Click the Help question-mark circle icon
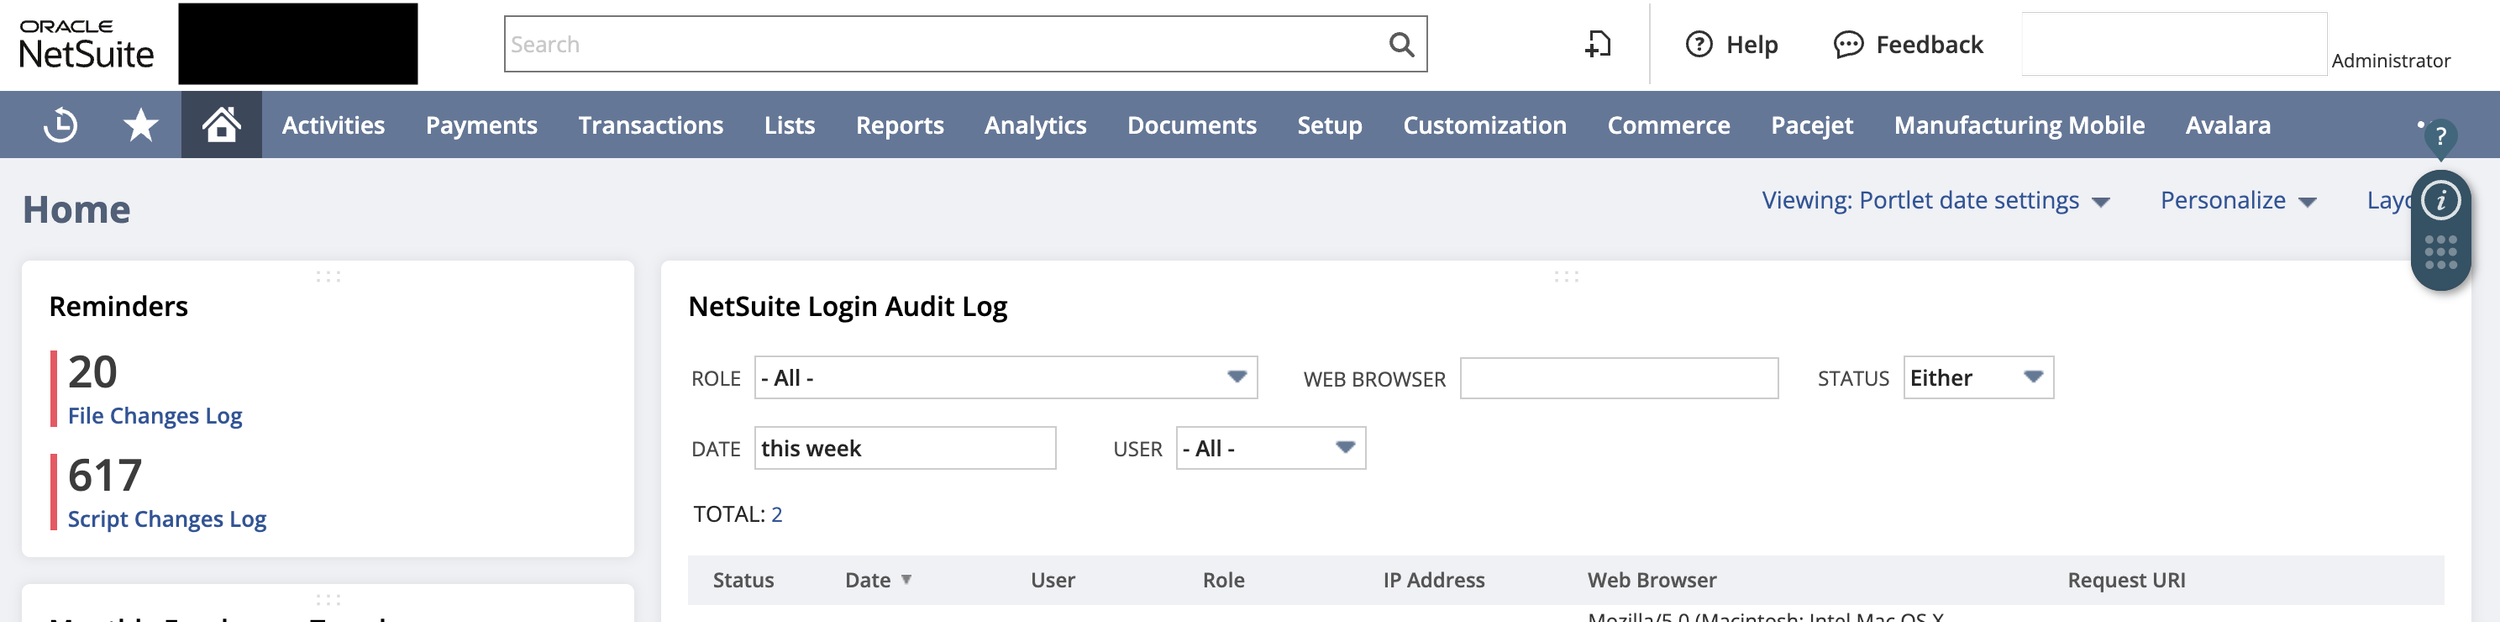 1699,44
